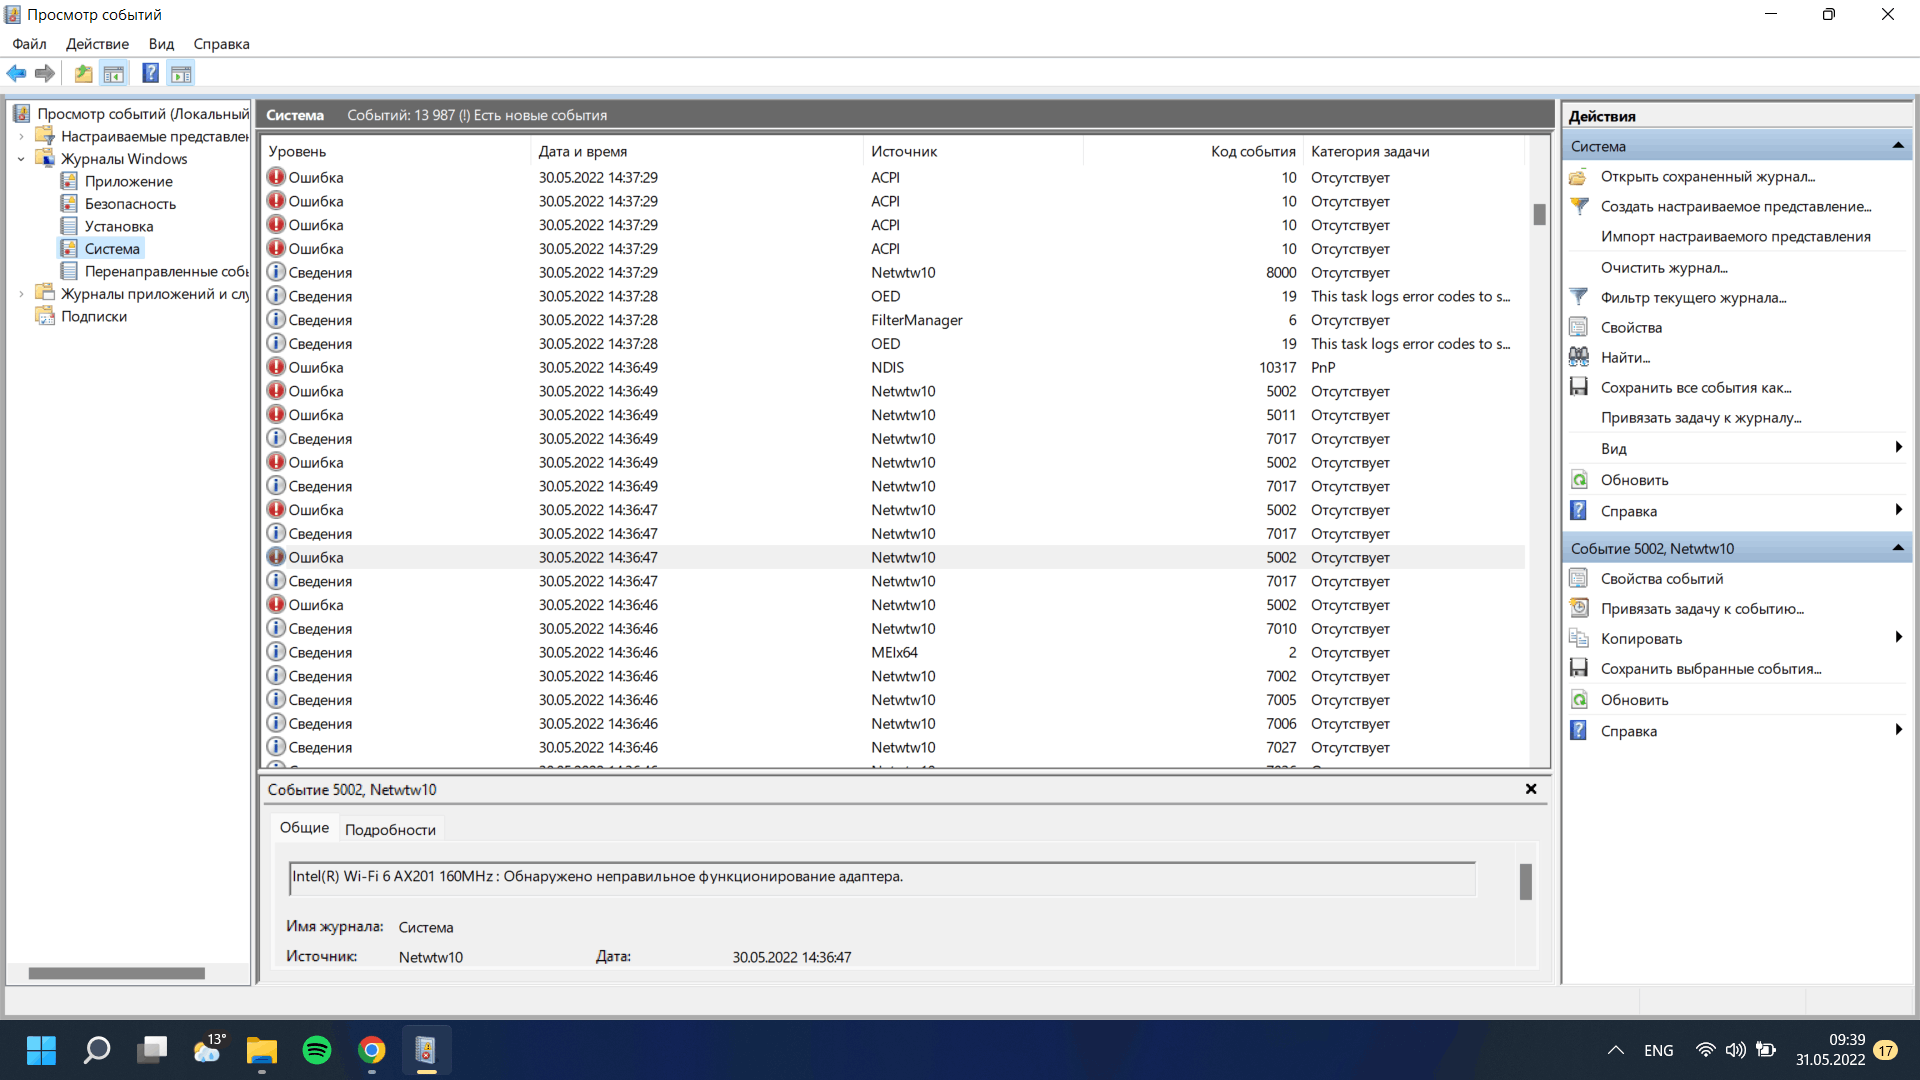
Task: Switch to Подробности tab in event dialog
Action: (390, 828)
